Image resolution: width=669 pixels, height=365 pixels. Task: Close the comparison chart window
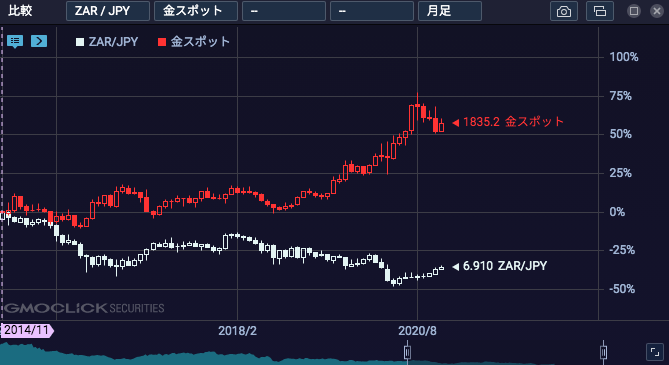coord(657,11)
